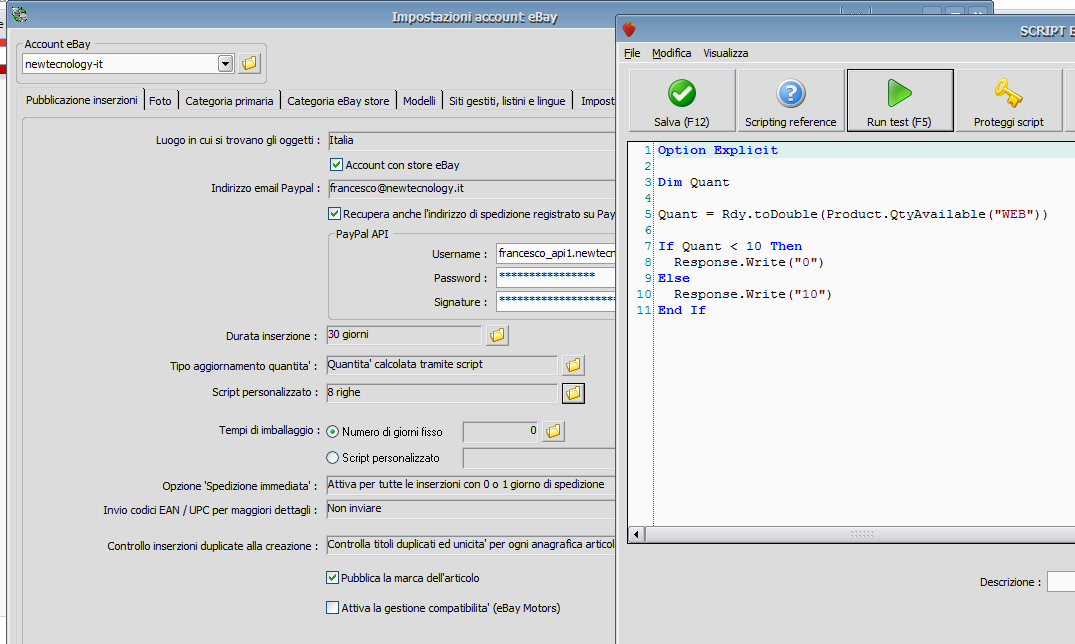Expand the Account eBay newtecnology-it dropdown
The height and width of the screenshot is (644, 1075).
click(225, 64)
